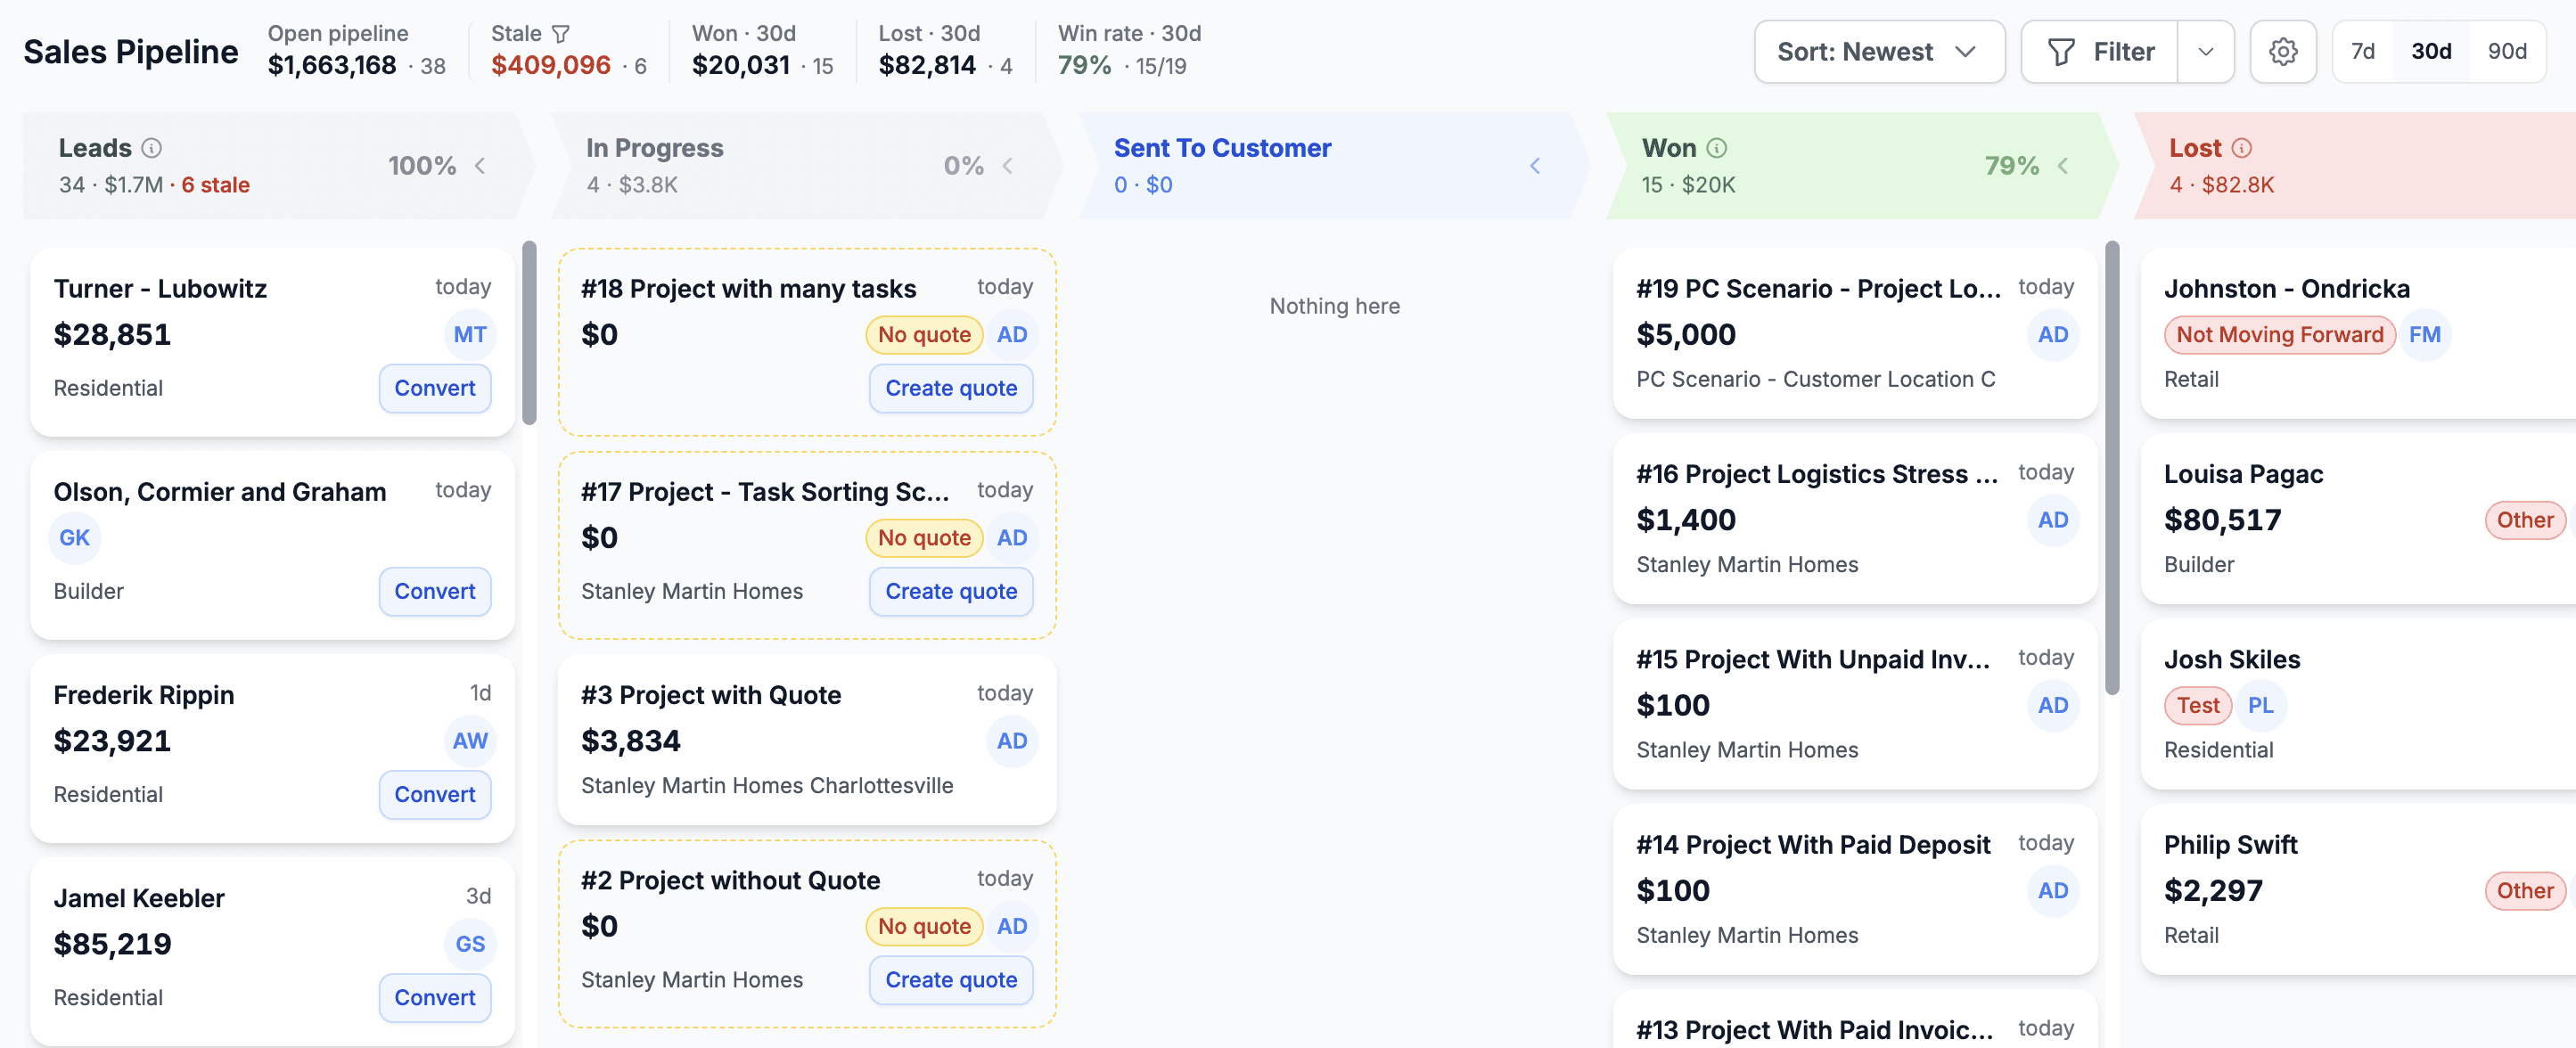The image size is (2576, 1048).
Task: Click AW avatar on Frederik Rippin card
Action: pyautogui.click(x=470, y=741)
